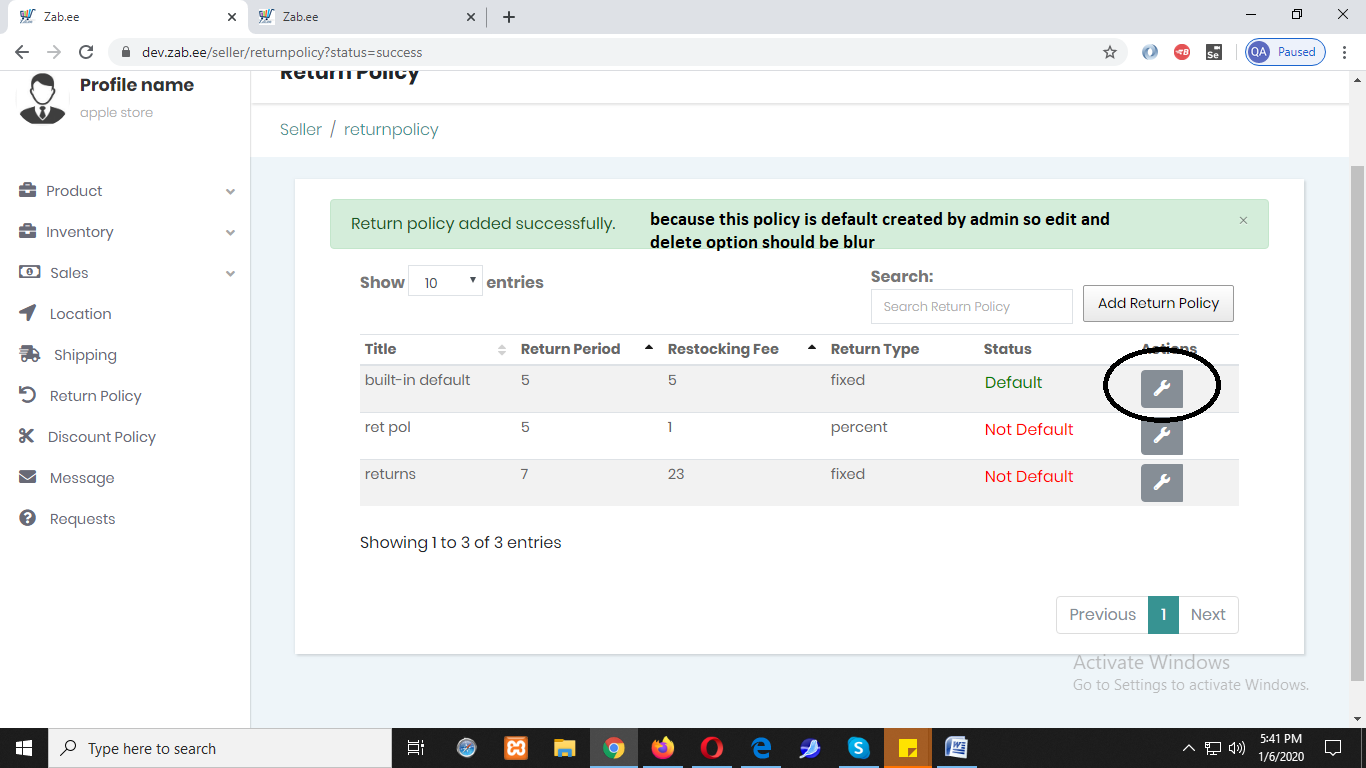The width and height of the screenshot is (1366, 768).
Task: Sort table by Restocking Fee column
Action: (743, 349)
